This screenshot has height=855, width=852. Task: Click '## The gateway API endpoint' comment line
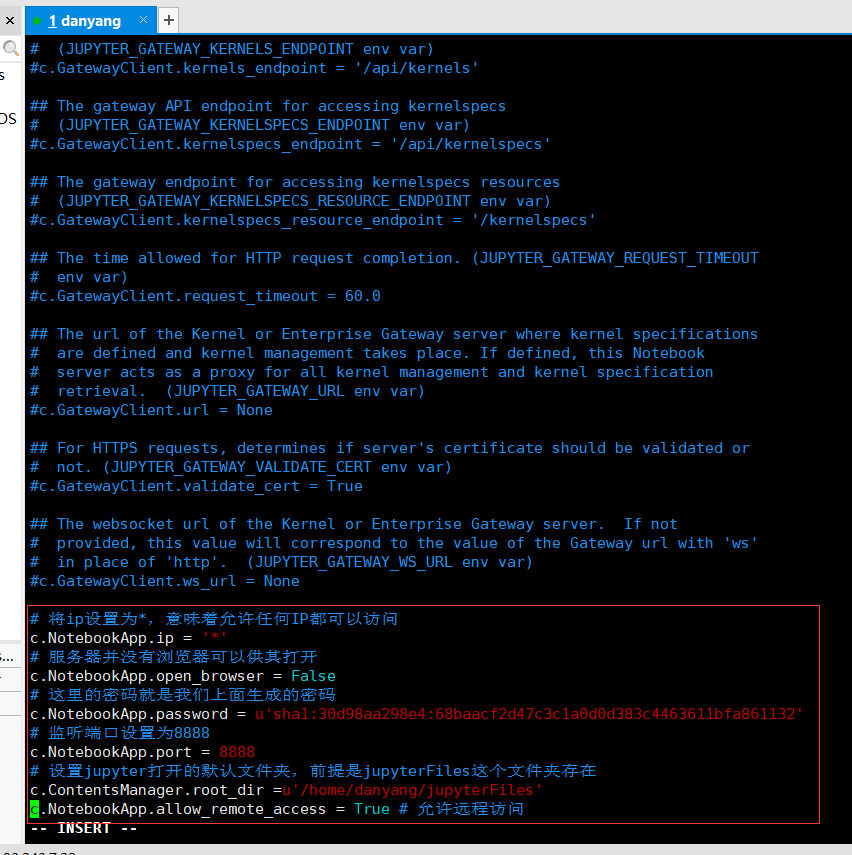pos(268,106)
